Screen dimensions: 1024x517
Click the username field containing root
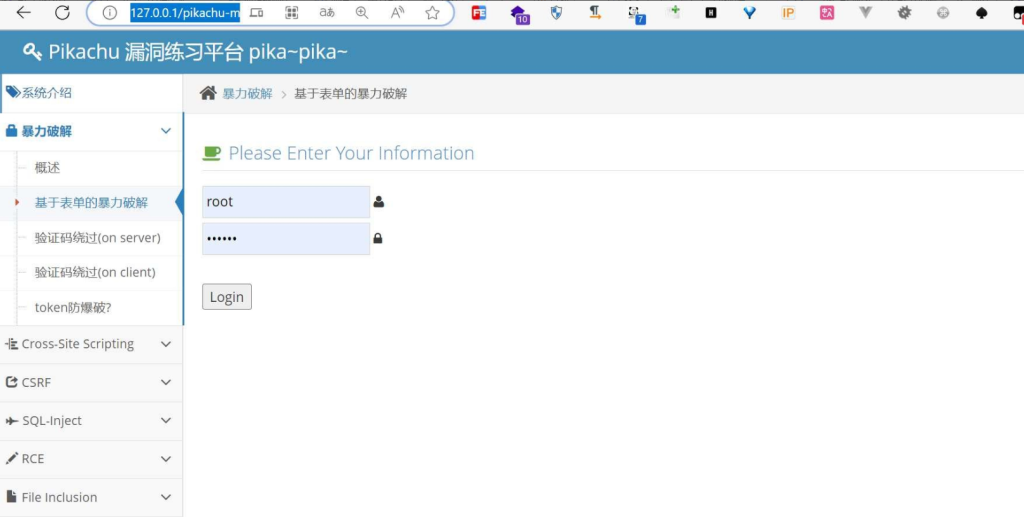point(285,202)
